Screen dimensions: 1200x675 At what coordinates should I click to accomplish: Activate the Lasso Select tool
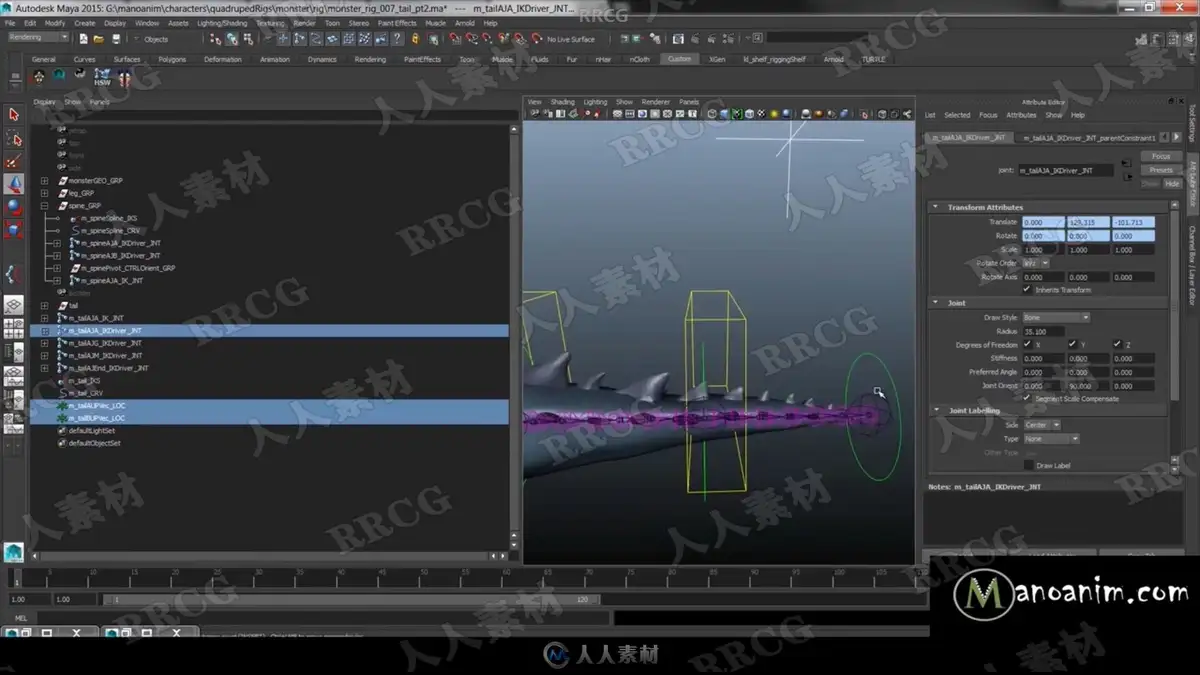pyautogui.click(x=14, y=139)
